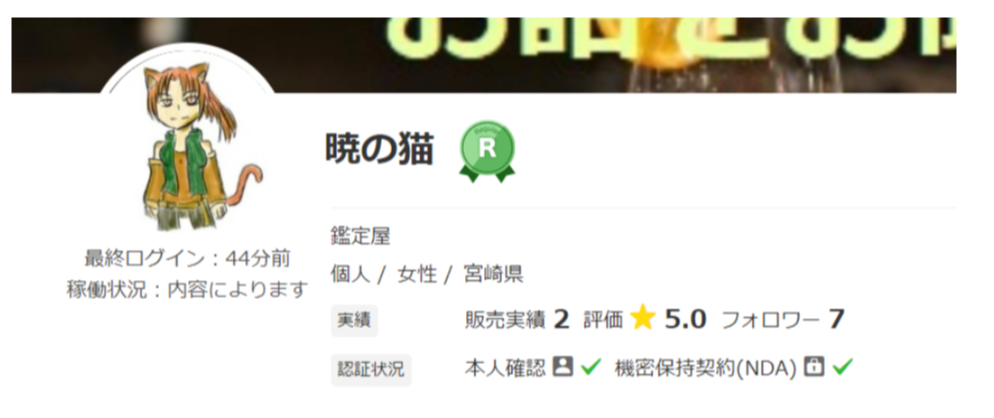Click the green checkmark after 本人確認

tap(590, 366)
